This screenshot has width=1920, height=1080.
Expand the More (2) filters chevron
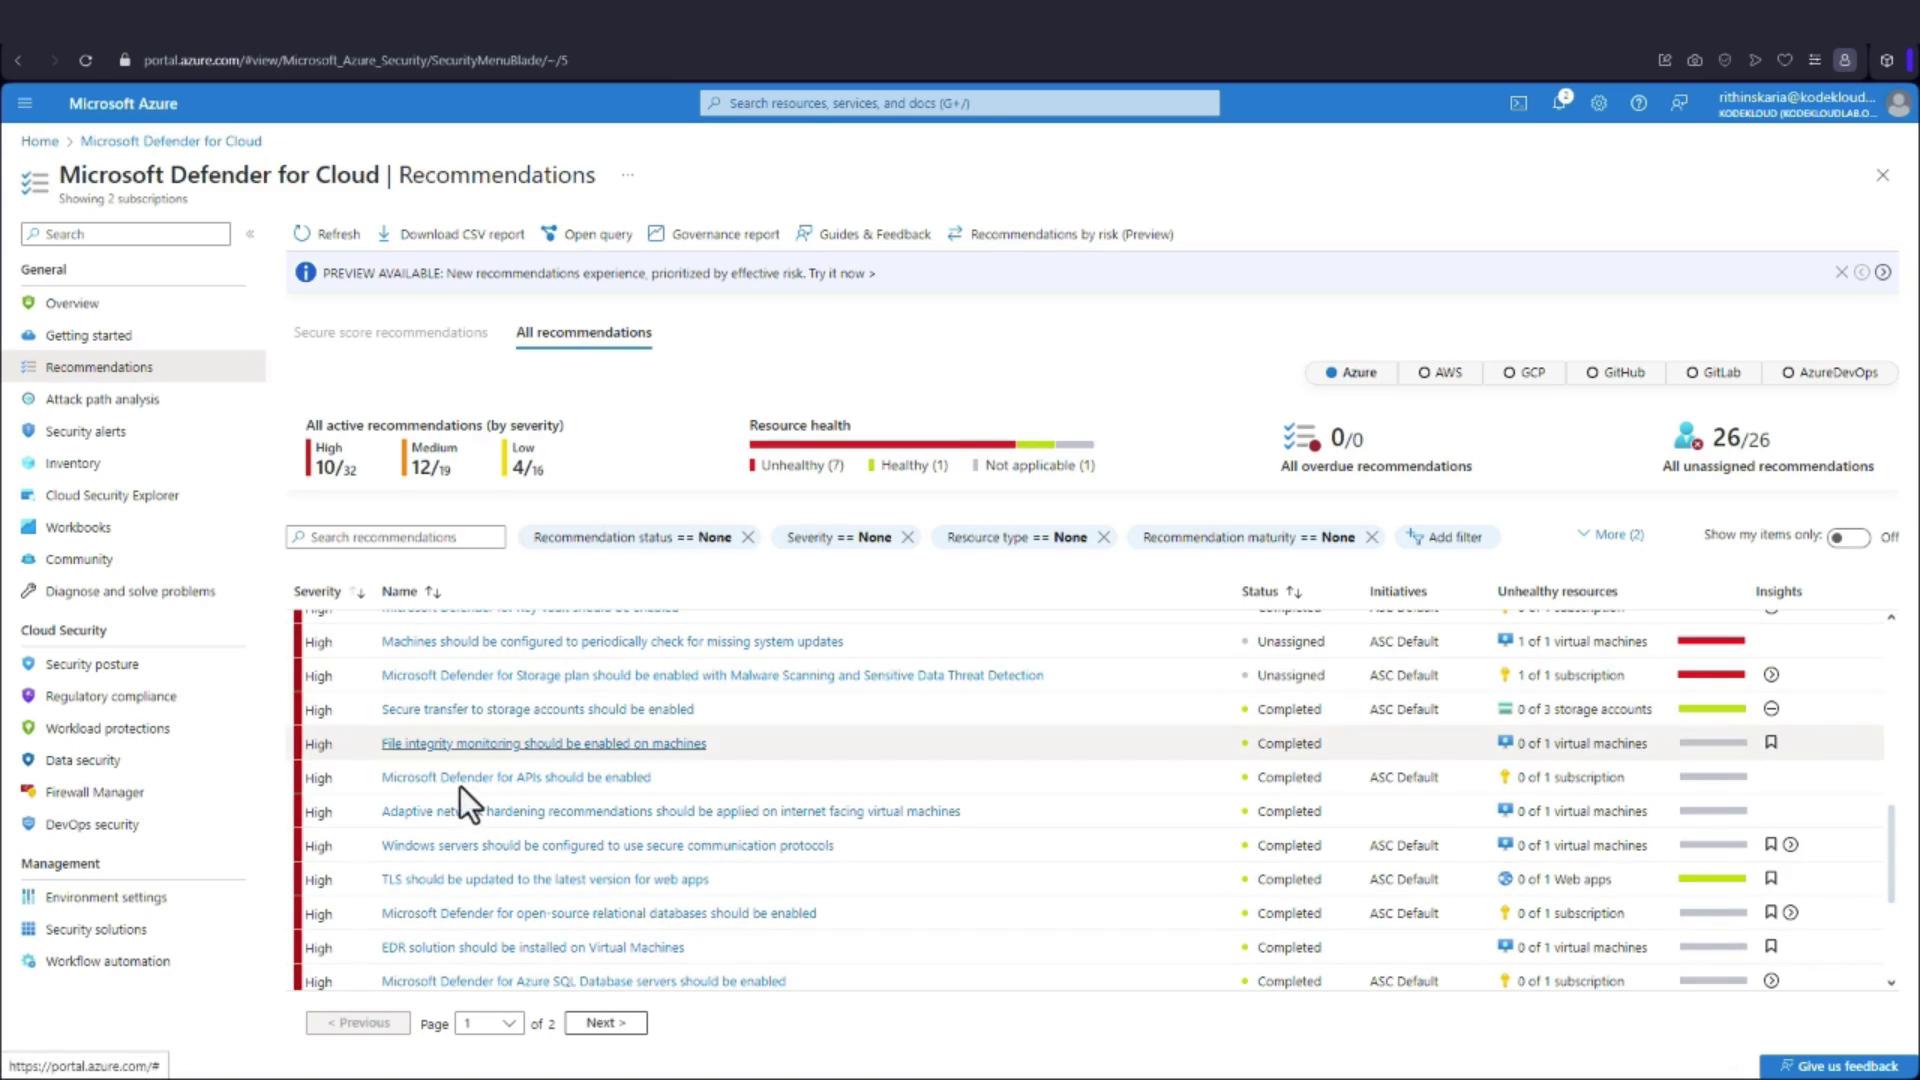click(x=1583, y=534)
